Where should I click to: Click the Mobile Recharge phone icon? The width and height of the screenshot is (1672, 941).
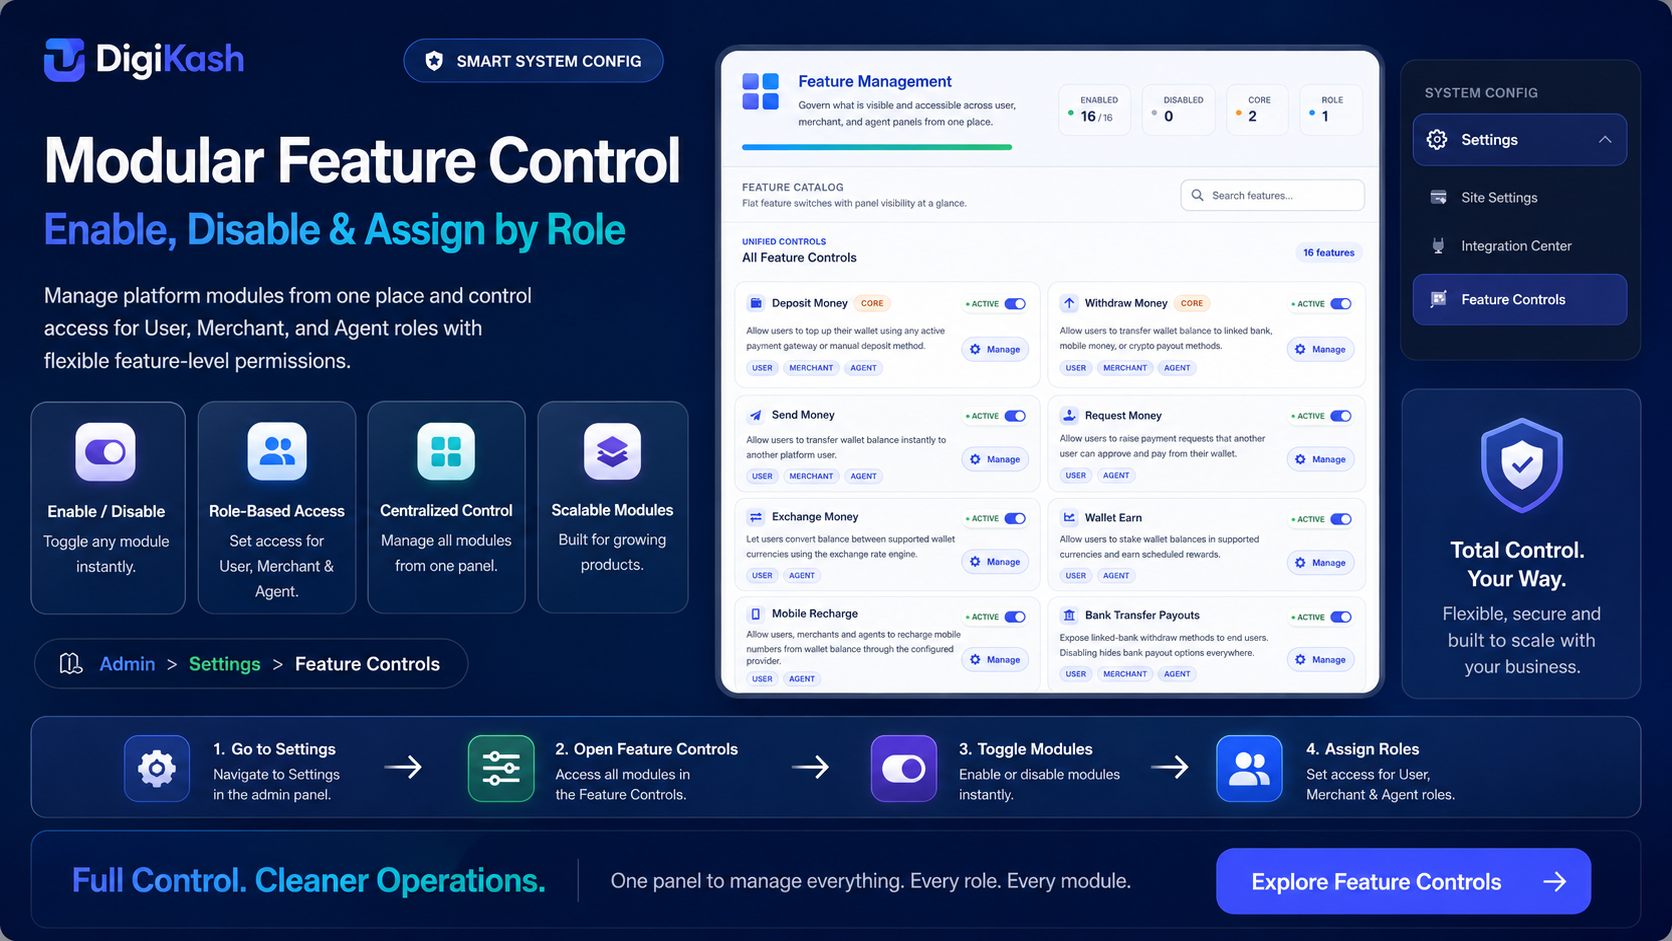[x=756, y=614]
